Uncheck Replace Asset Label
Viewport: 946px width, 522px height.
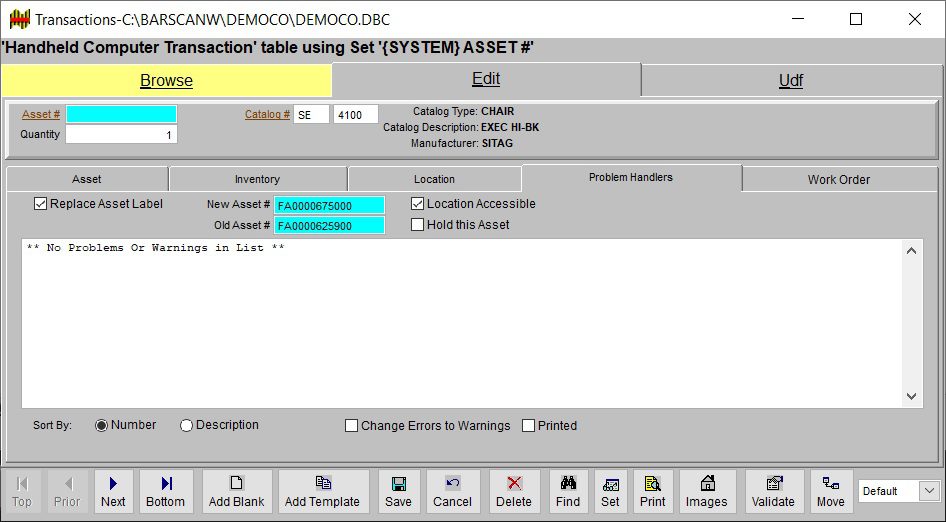pos(40,204)
